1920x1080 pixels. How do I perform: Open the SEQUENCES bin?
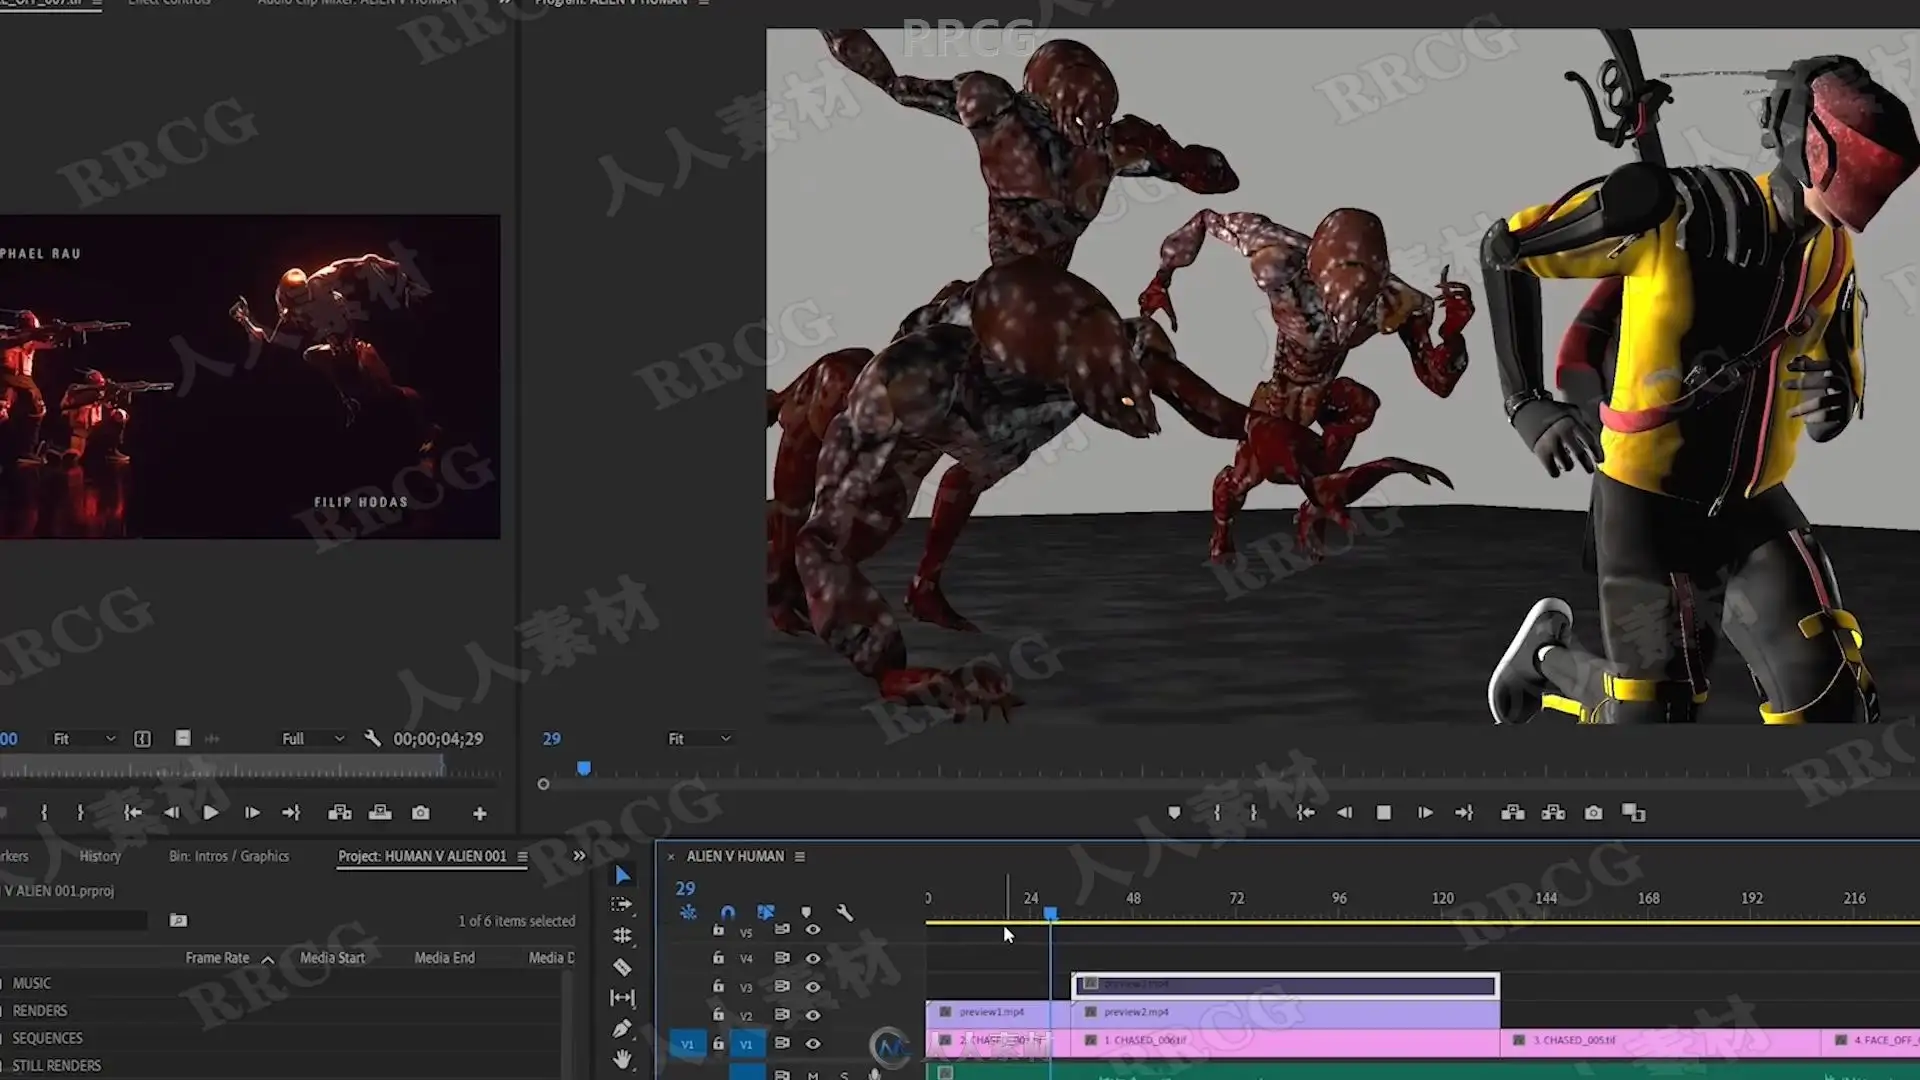[x=47, y=1038]
